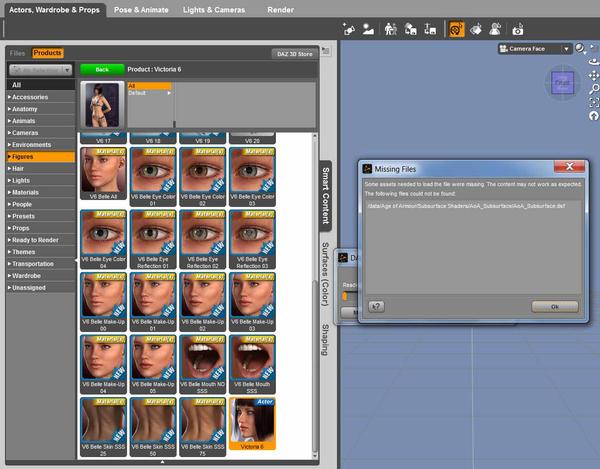The width and height of the screenshot is (600, 469).
Task: Select the All filter in product header
Action: pos(149,86)
